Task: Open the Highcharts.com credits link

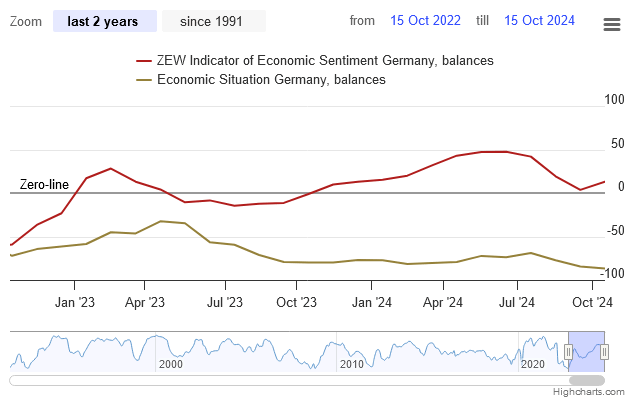Action: click(599, 392)
